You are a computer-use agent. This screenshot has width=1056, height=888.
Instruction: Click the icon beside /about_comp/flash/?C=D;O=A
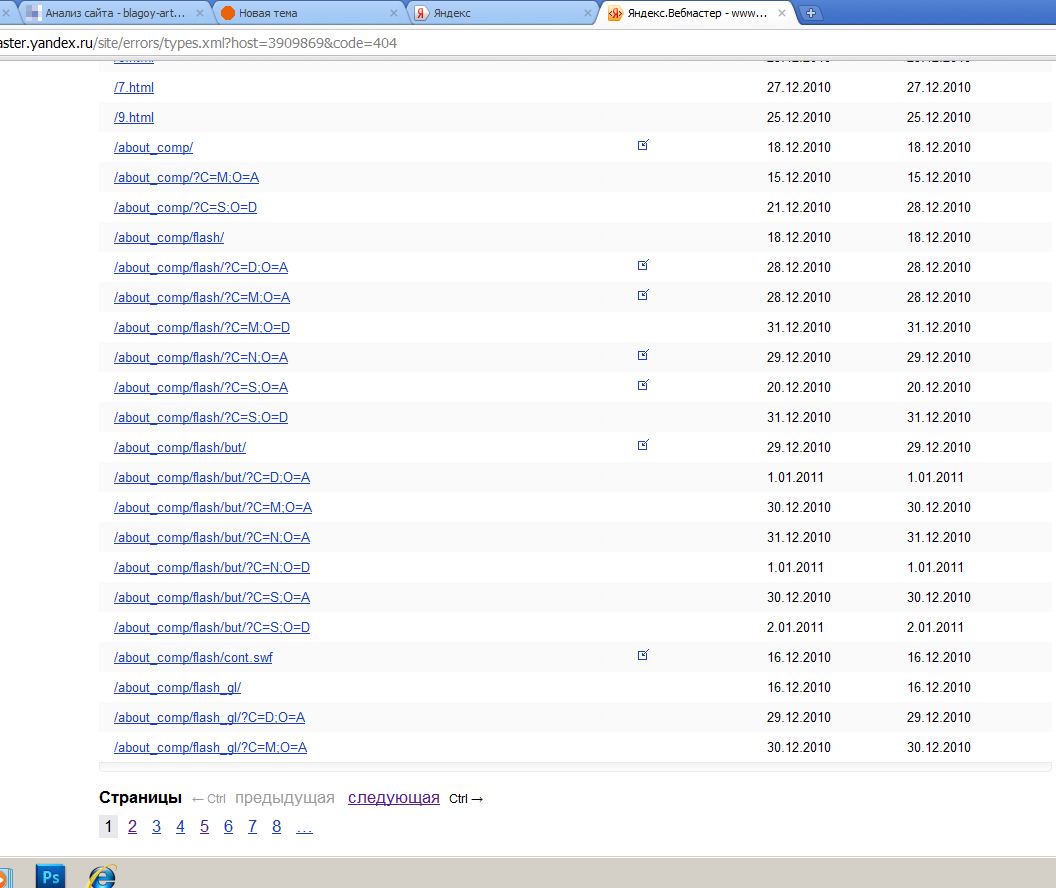(643, 266)
